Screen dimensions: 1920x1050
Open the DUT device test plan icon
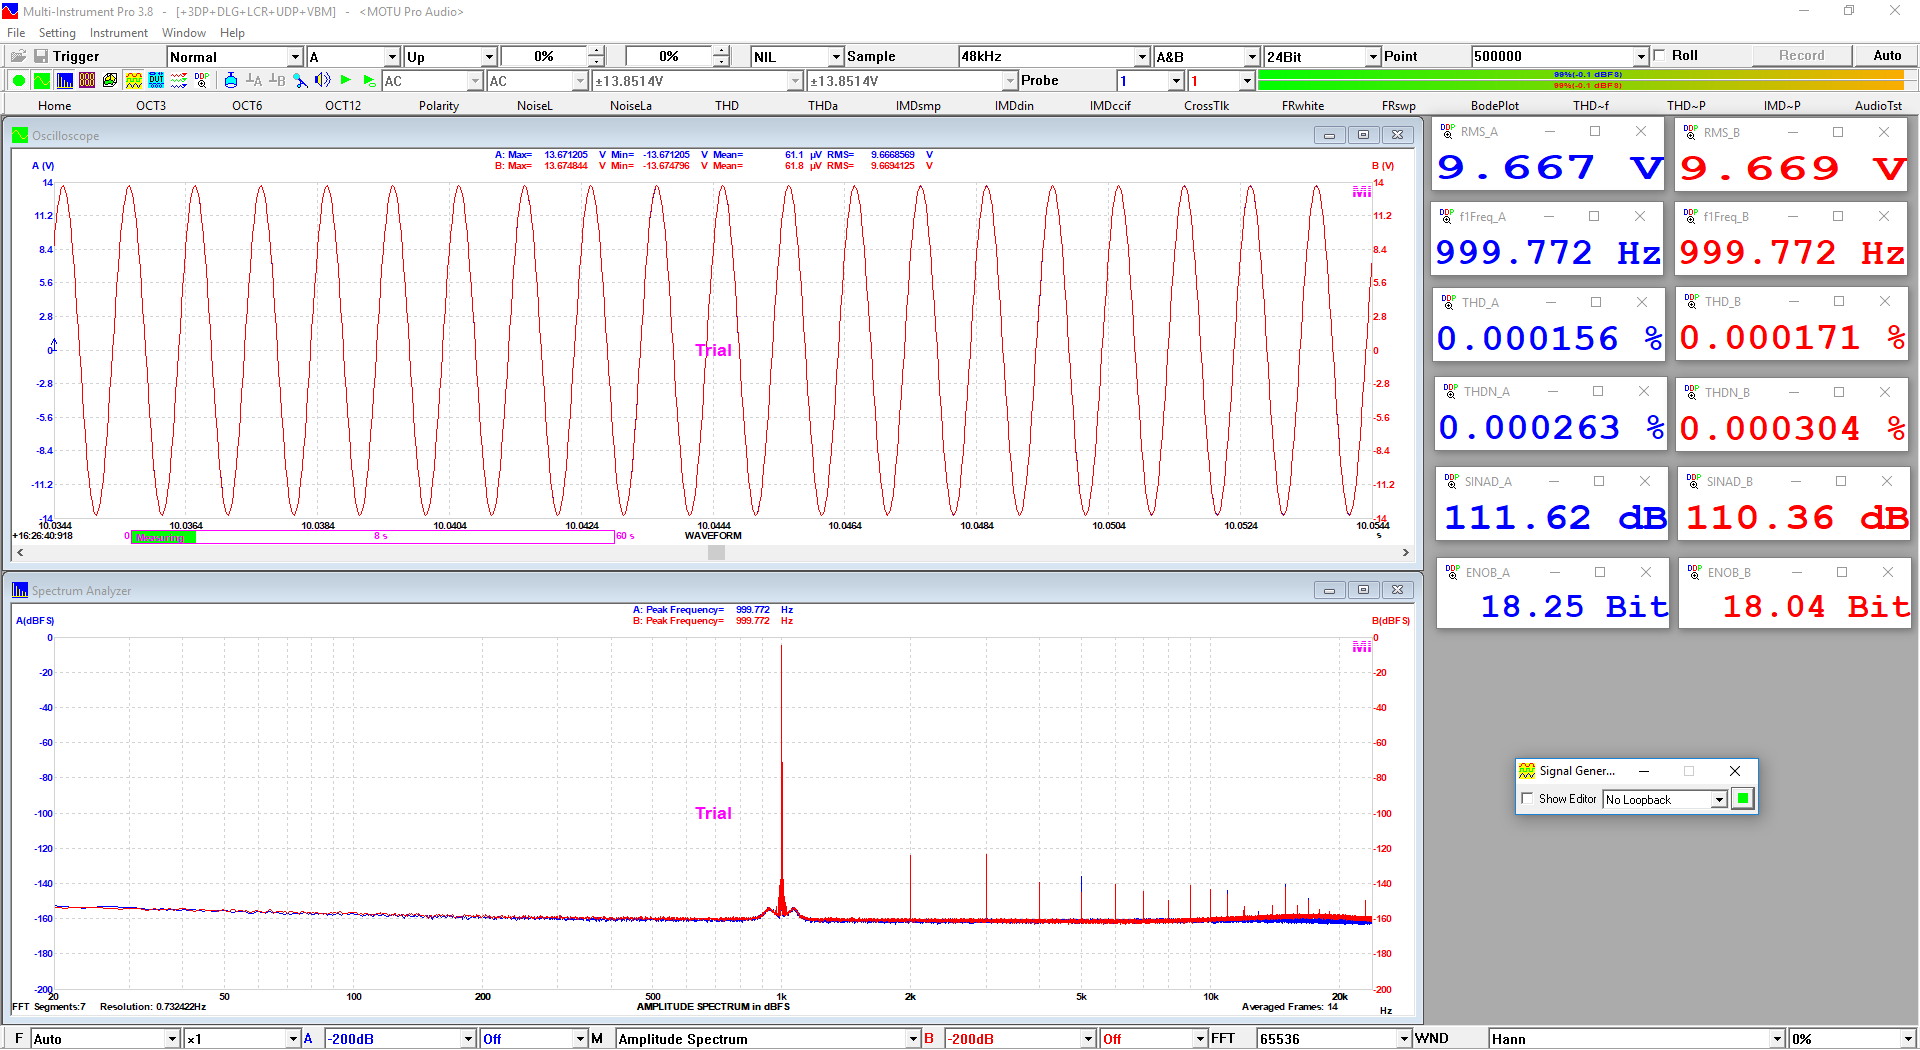coord(156,81)
